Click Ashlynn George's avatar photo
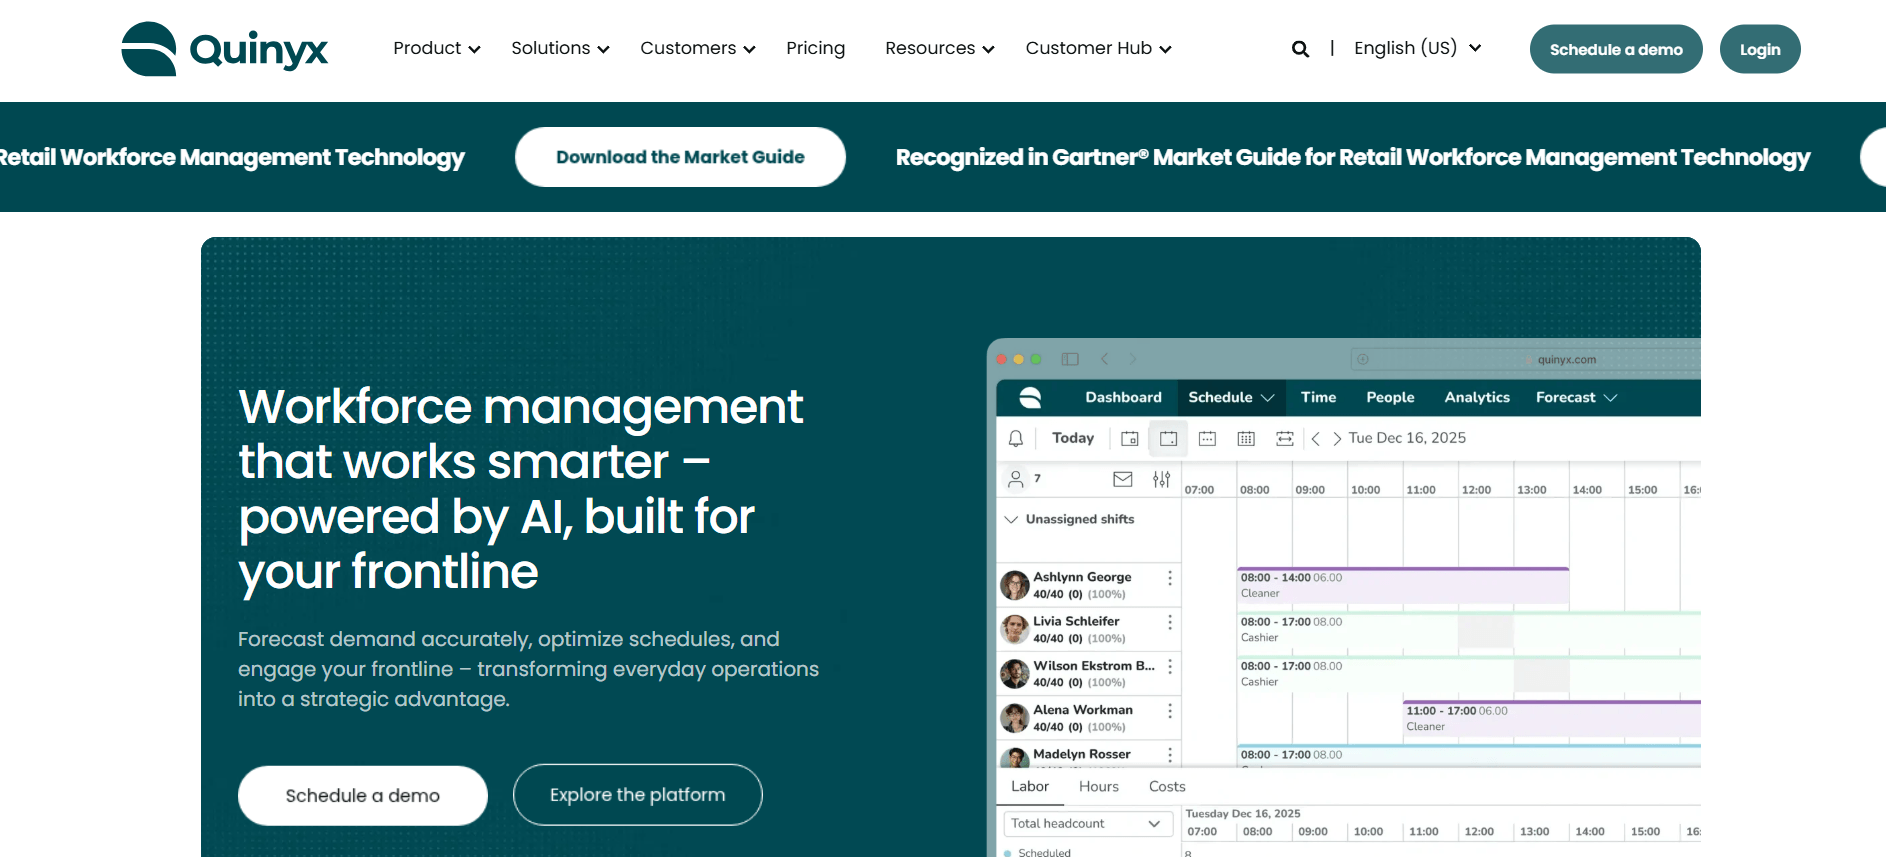 click(1015, 585)
